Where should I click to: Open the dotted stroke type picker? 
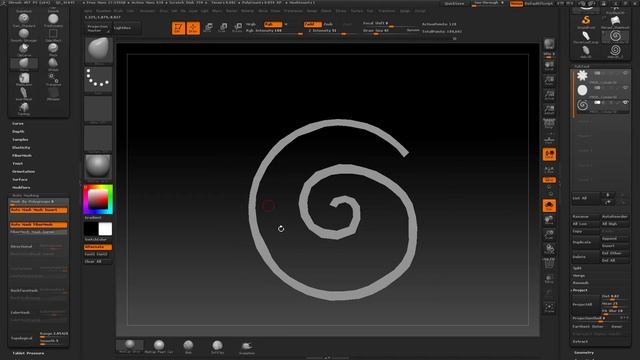click(x=98, y=79)
